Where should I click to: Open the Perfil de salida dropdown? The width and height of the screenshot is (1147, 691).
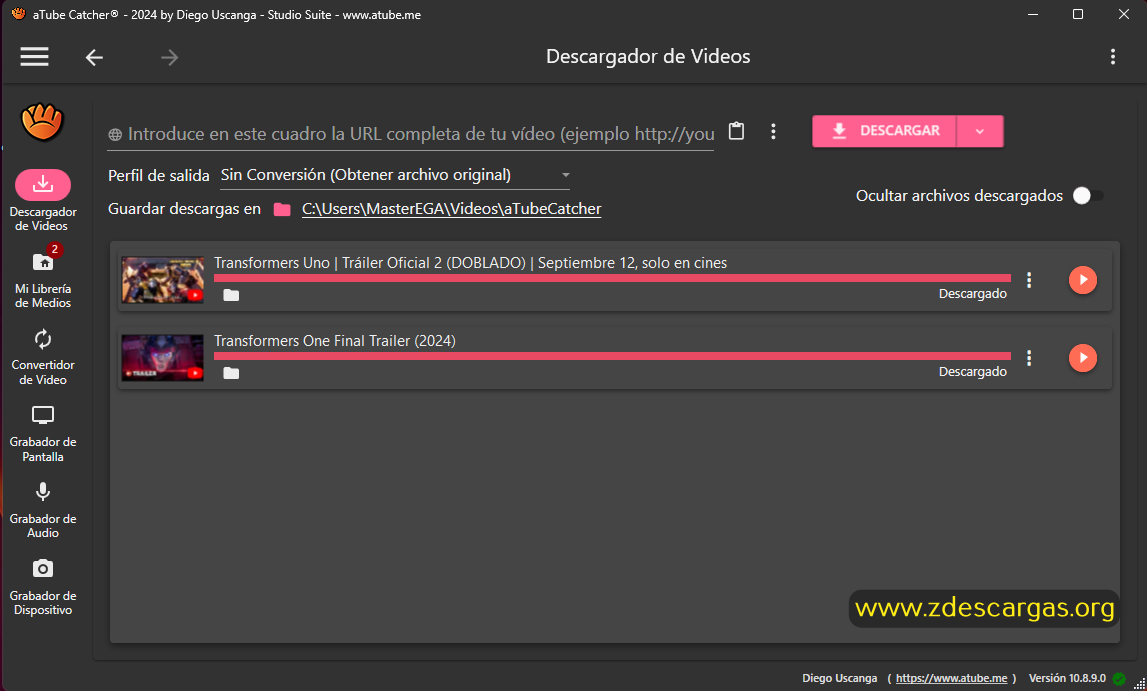coord(395,175)
